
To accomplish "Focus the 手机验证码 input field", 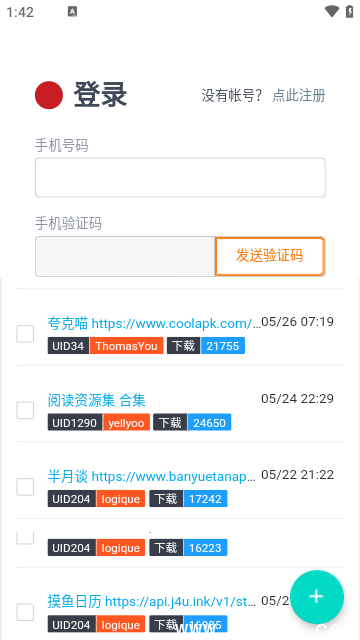I will pos(125,256).
